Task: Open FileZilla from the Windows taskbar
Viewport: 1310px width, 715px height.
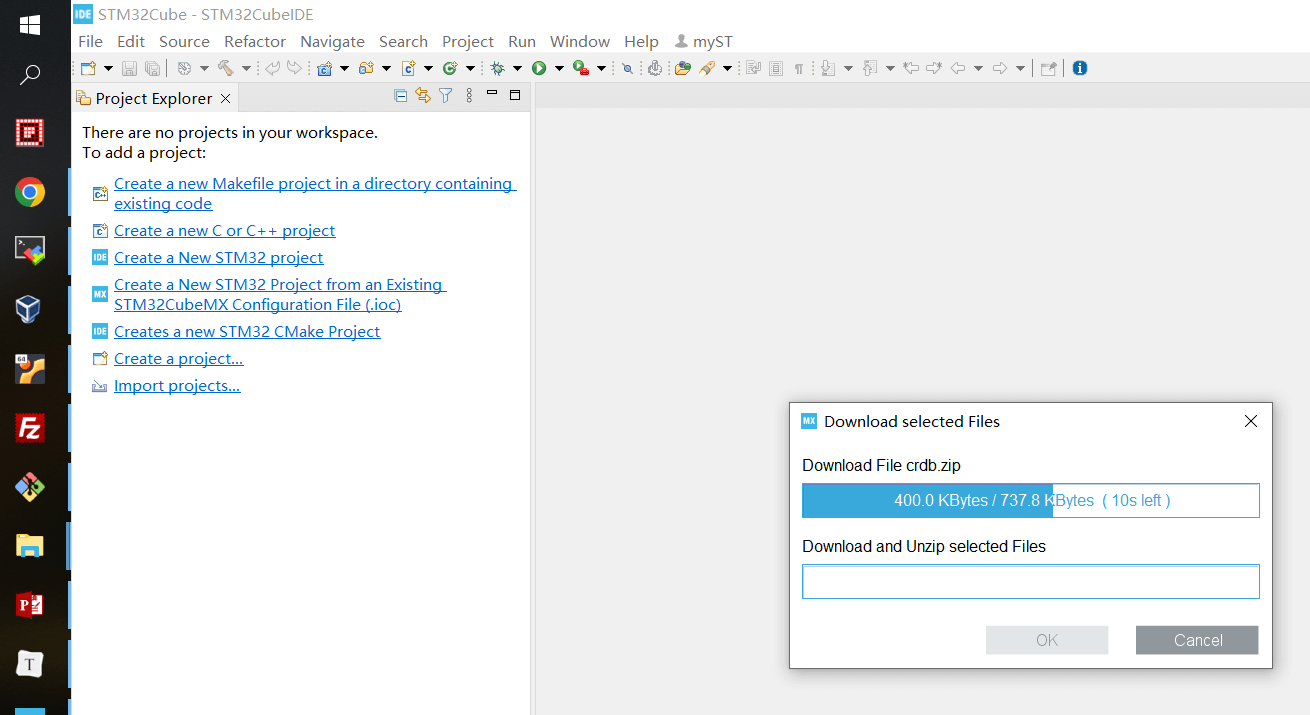Action: tap(29, 428)
